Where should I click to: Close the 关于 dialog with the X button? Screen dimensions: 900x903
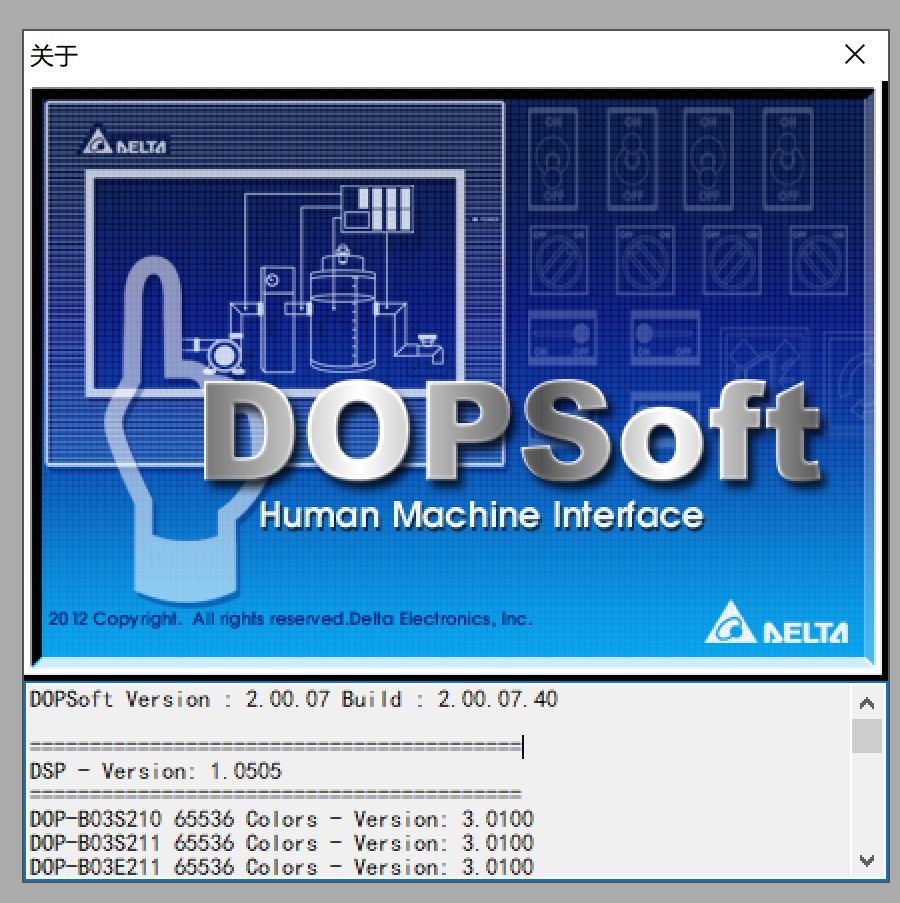point(855,55)
